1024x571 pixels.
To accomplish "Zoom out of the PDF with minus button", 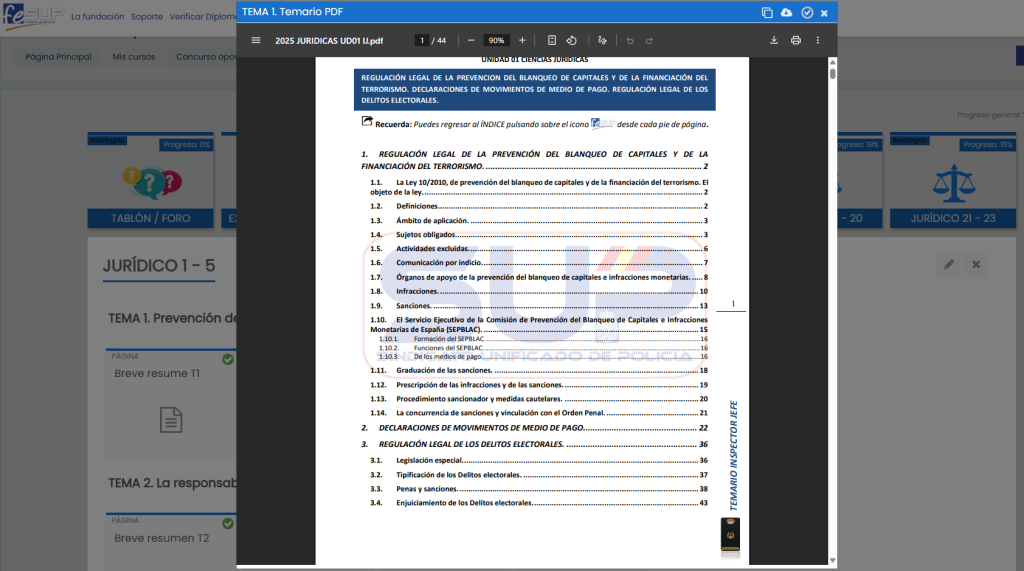I will 471,40.
